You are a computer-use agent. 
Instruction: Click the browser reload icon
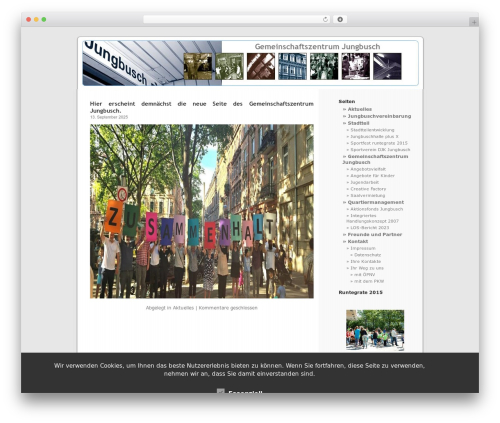pos(325,19)
